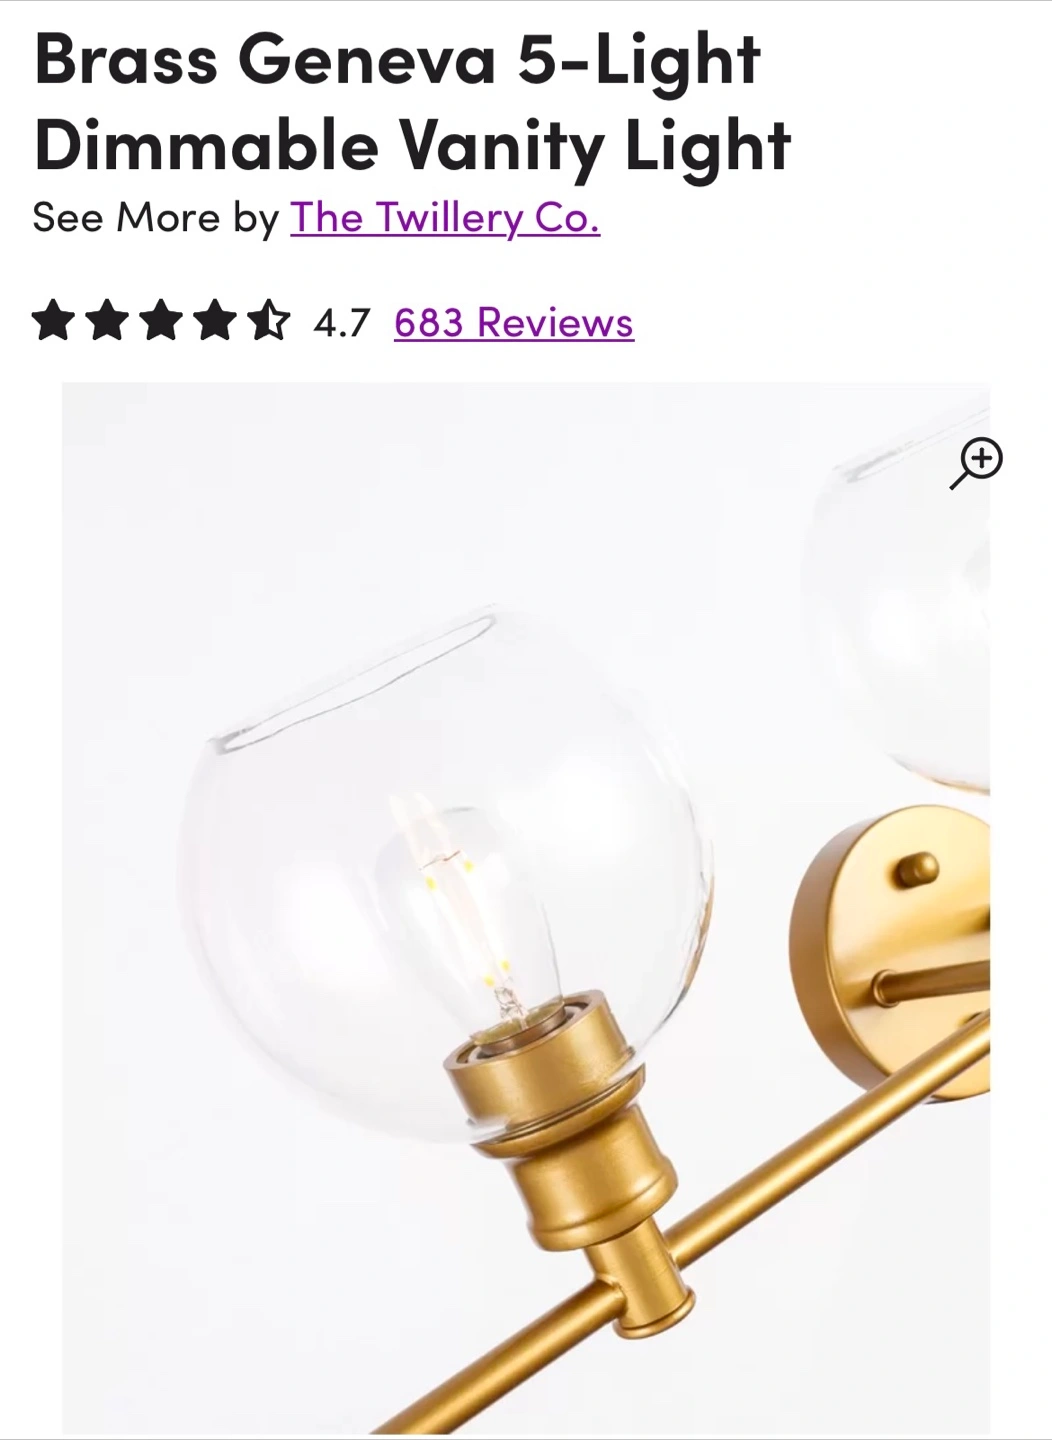1052x1440 pixels.
Task: Click the small brass screw on mount plate
Action: point(917,868)
